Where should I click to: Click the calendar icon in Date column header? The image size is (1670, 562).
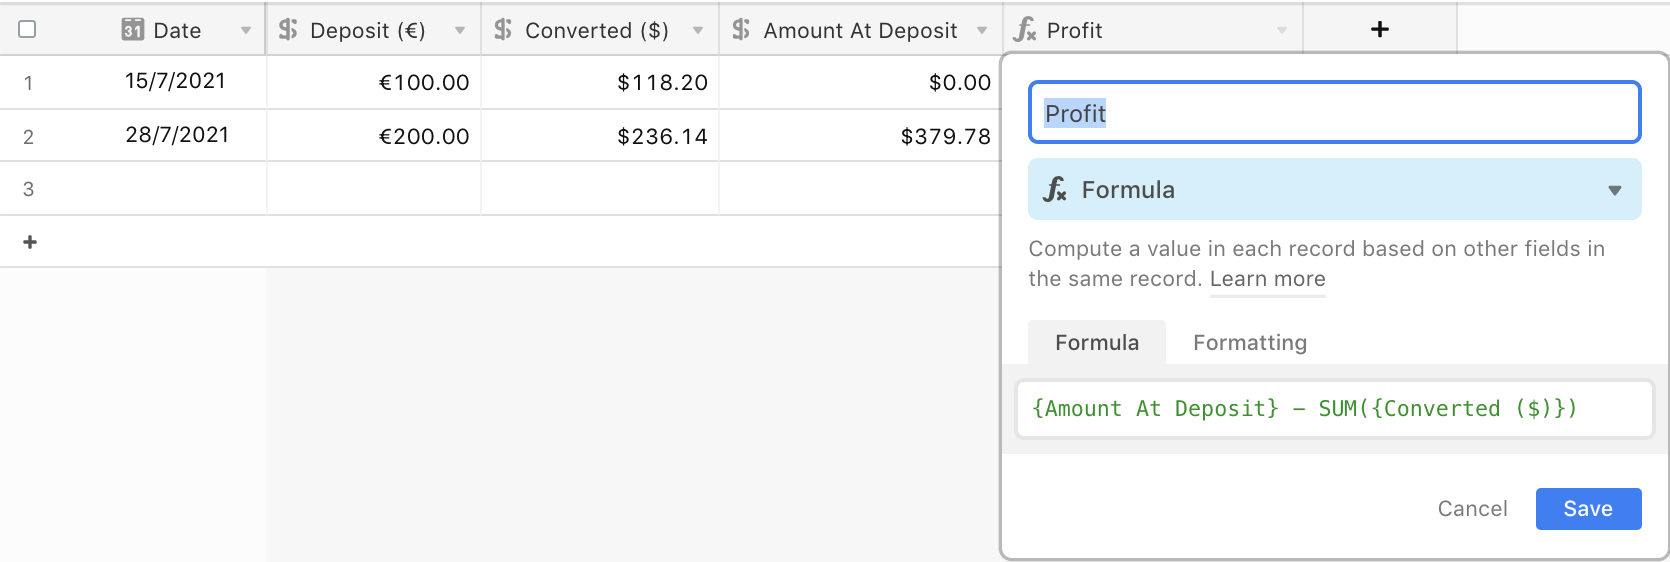click(132, 30)
